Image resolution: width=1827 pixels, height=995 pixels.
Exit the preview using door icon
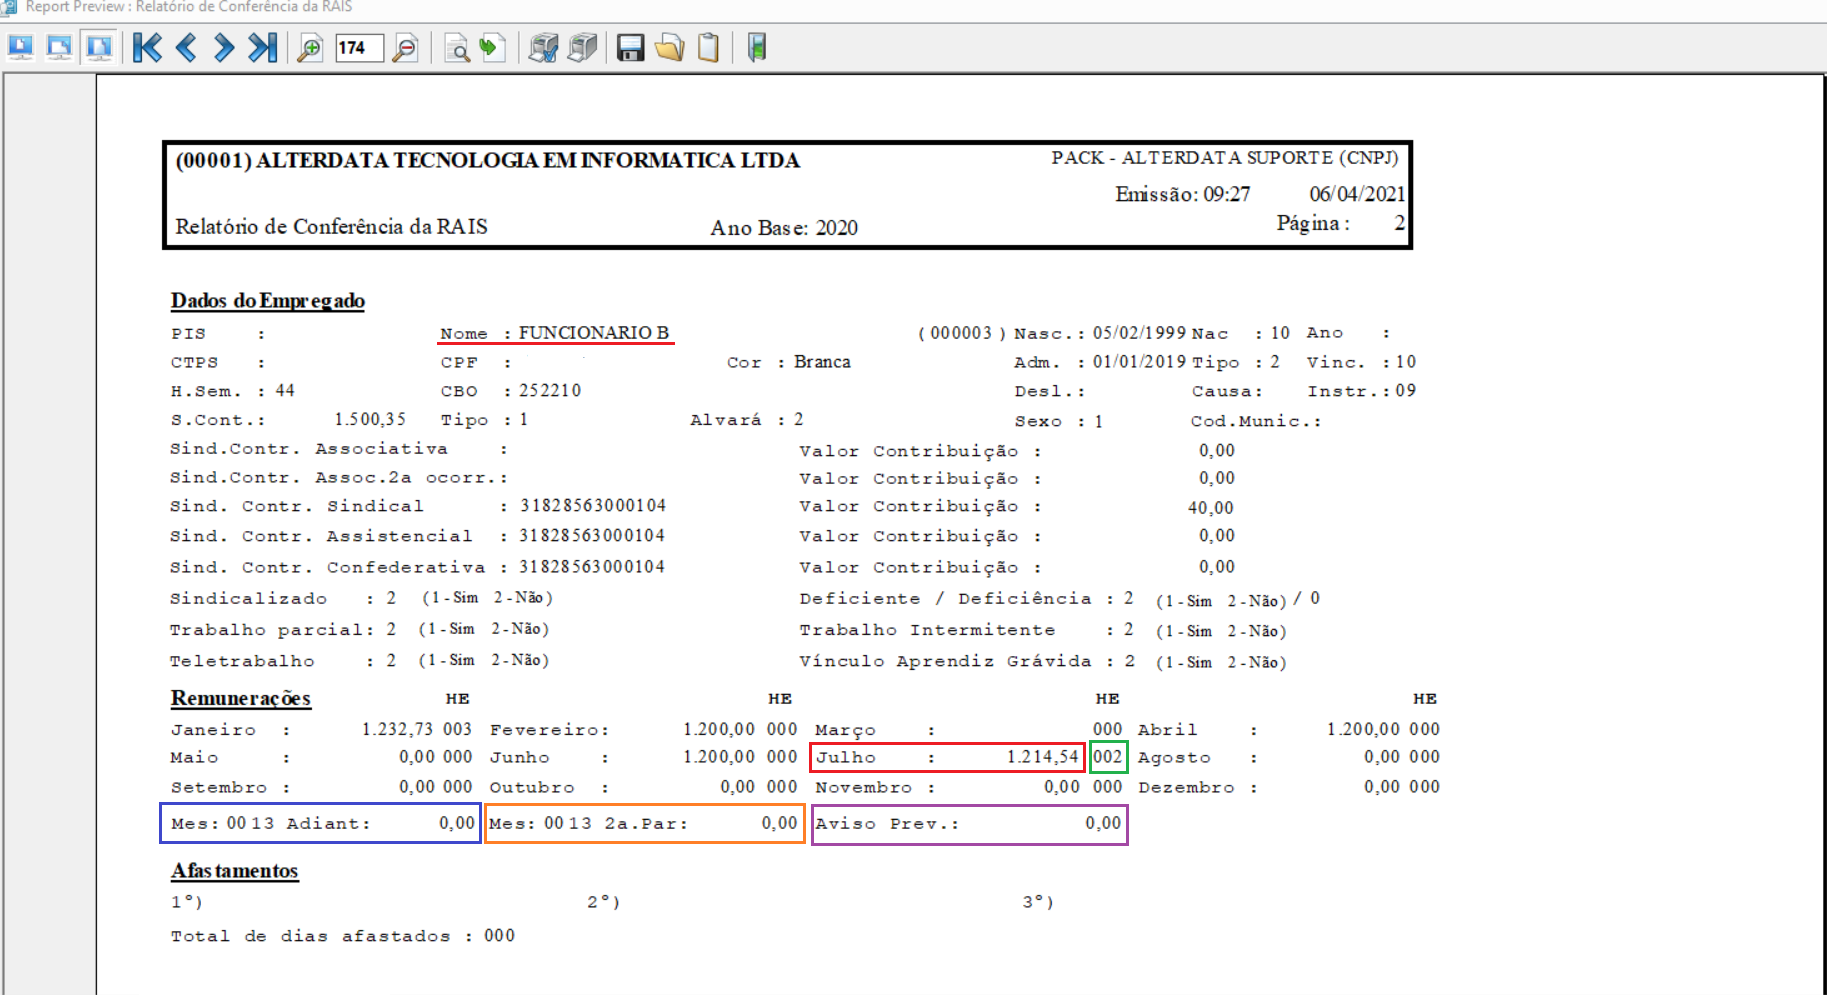(757, 48)
